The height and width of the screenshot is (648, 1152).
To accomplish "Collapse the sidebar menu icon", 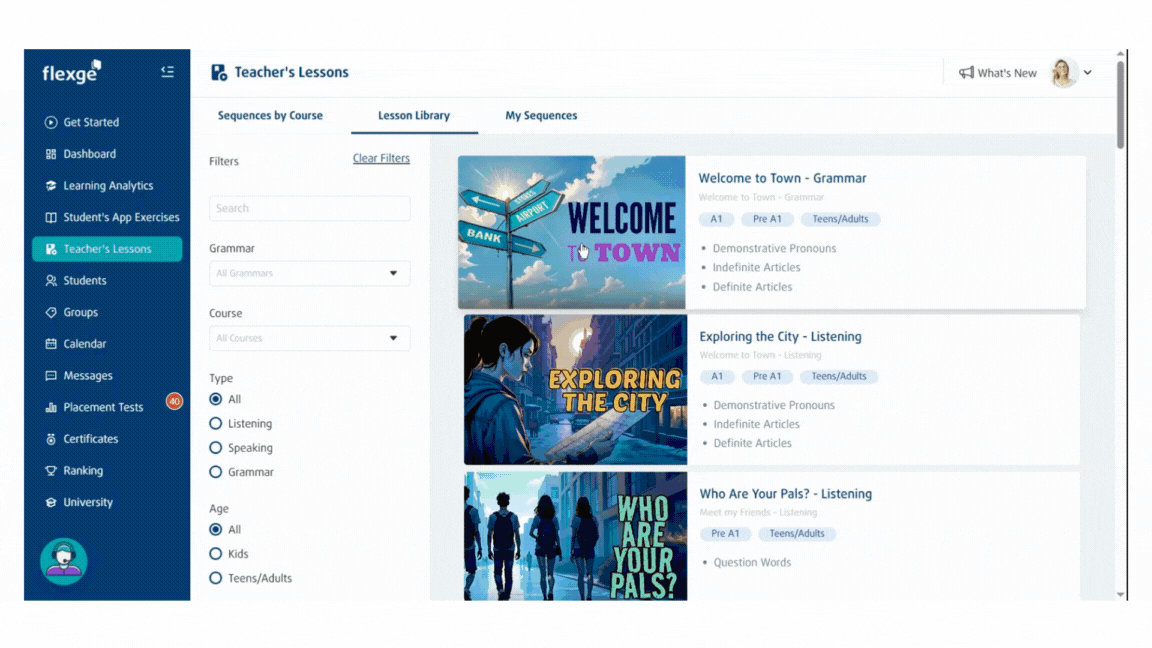I will click(167, 72).
